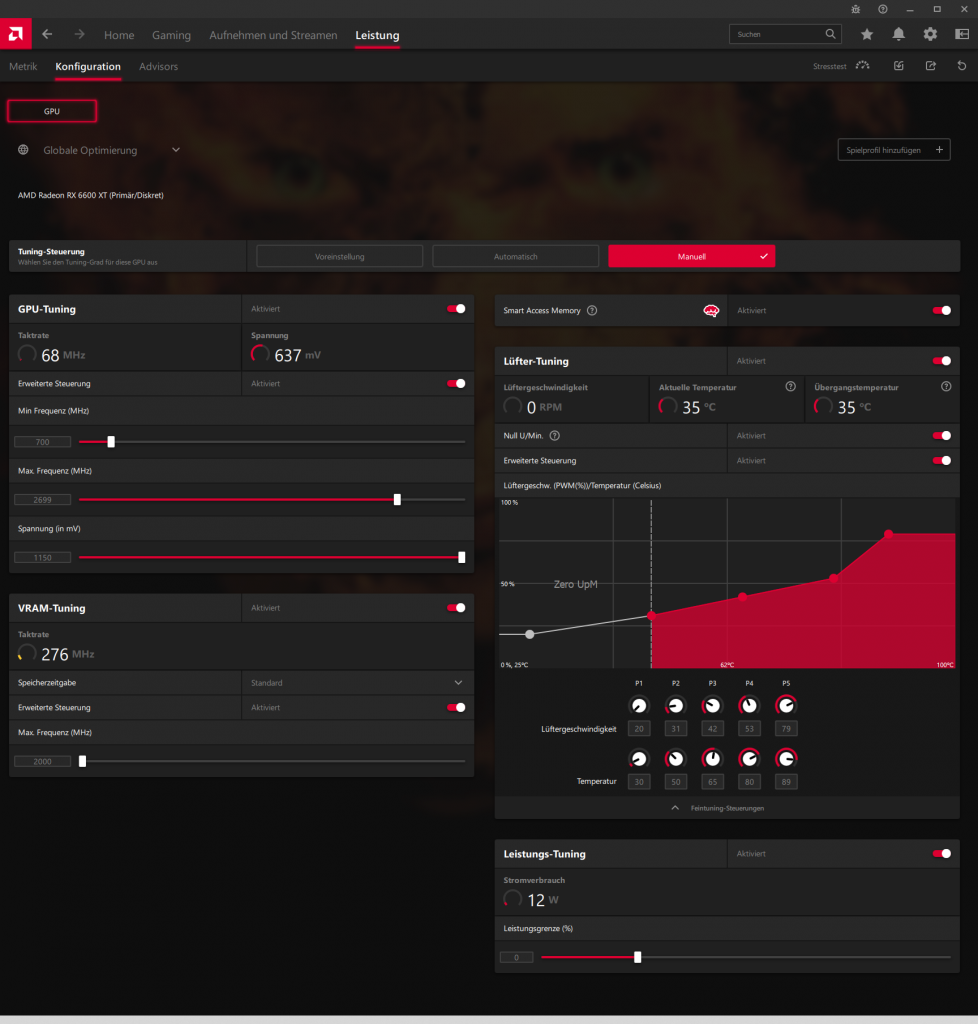Disable the Lüfter-Tuning toggle
The image size is (978, 1024).
click(941, 361)
